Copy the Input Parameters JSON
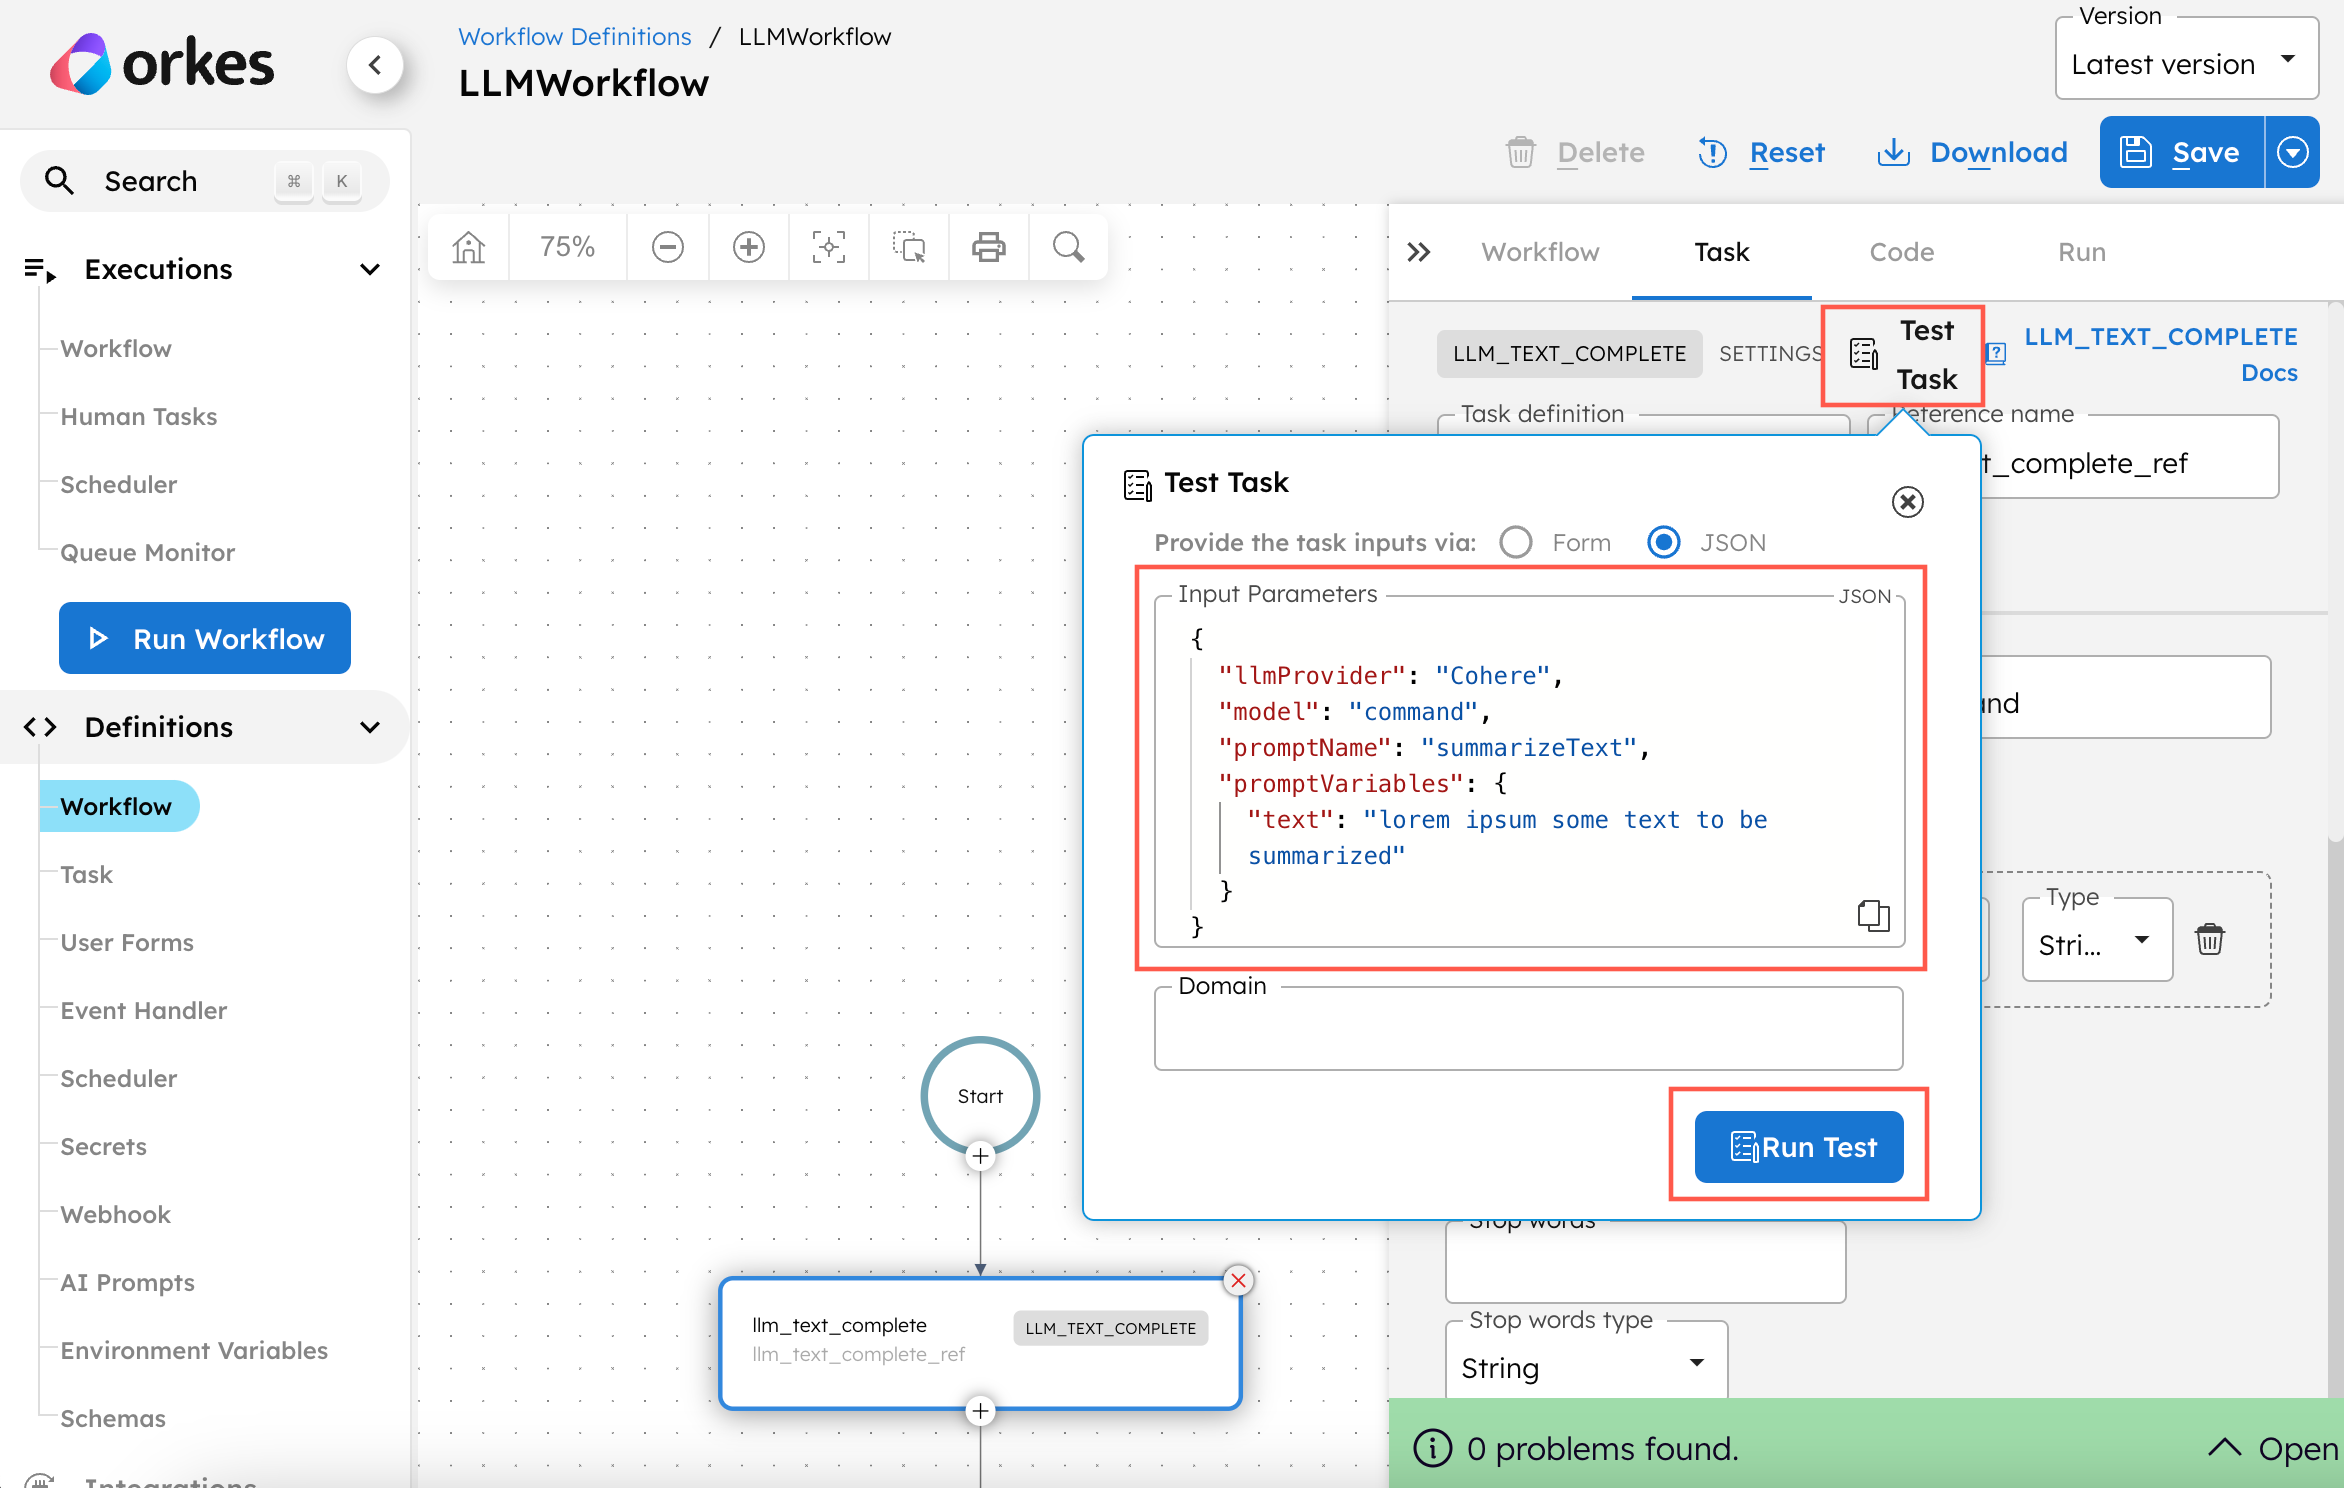This screenshot has width=2344, height=1488. 1873,915
